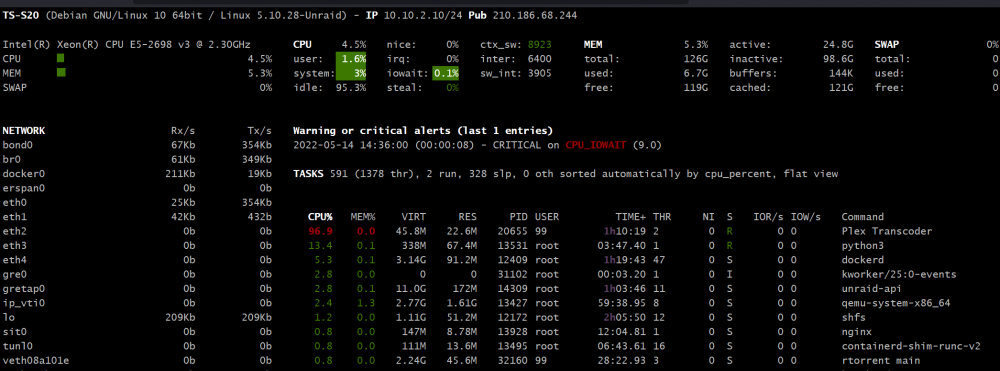1000x371 pixels.
Task: Click the idle CPU value 95.3%
Action: (351, 88)
